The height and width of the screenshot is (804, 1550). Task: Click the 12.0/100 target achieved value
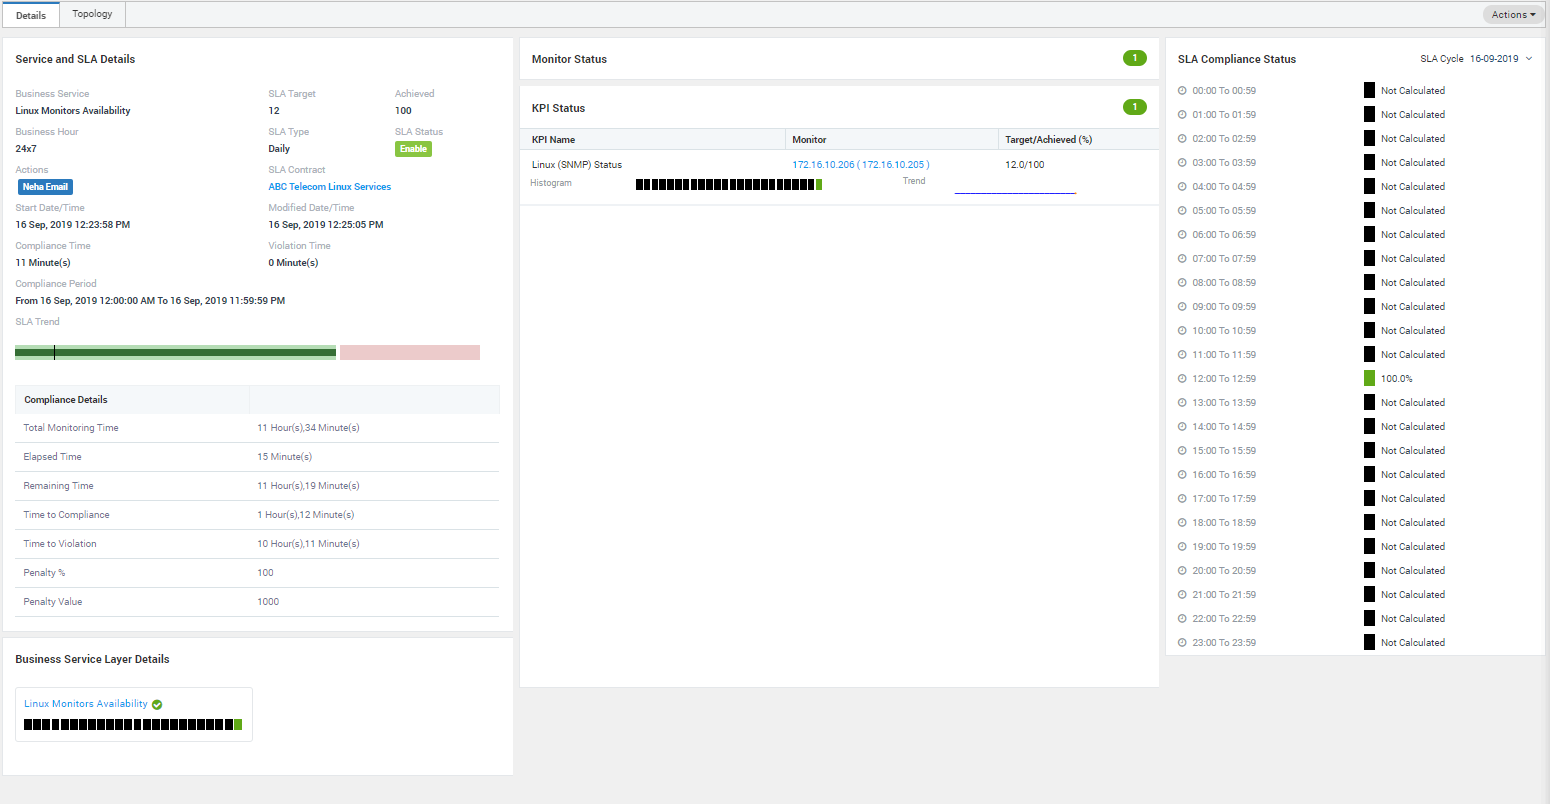click(x=1025, y=165)
